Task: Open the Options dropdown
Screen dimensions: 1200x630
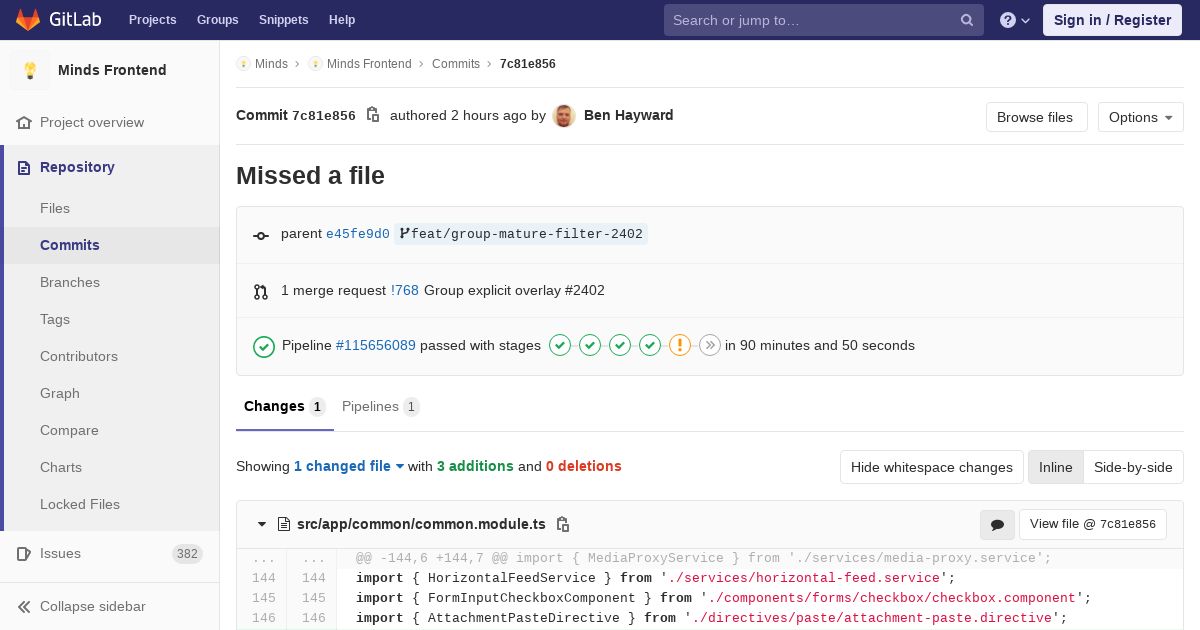Action: point(1140,117)
